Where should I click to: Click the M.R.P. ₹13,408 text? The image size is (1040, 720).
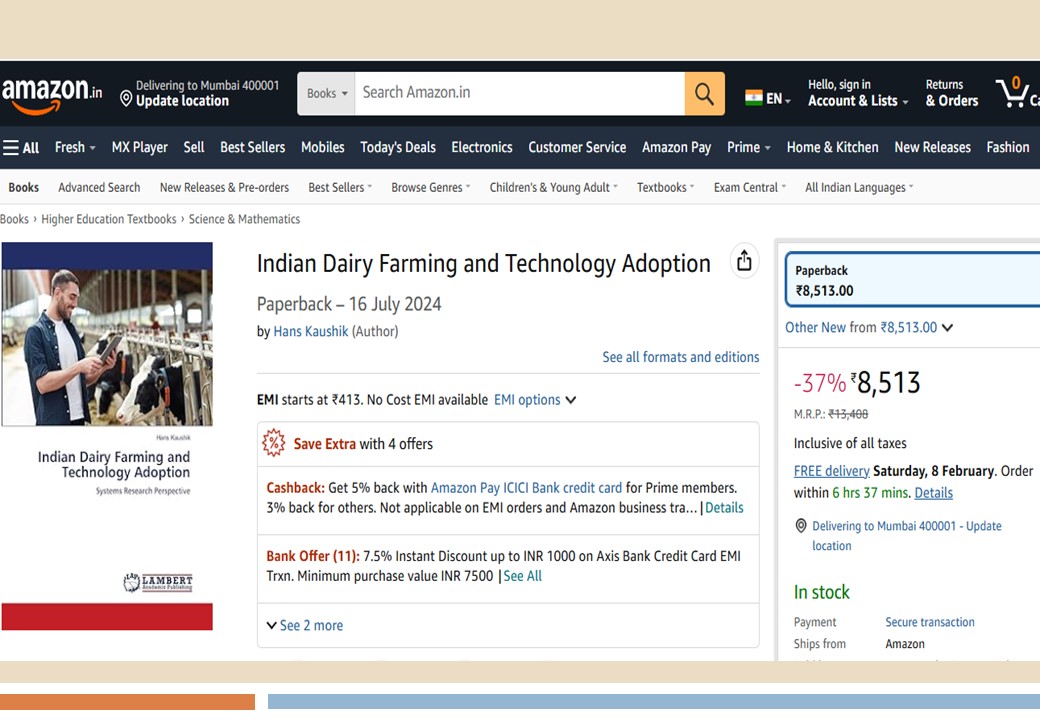tap(831, 414)
